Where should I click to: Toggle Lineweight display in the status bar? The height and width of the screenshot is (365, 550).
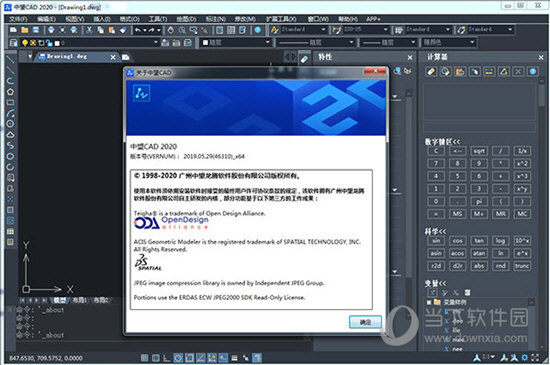click(235, 358)
